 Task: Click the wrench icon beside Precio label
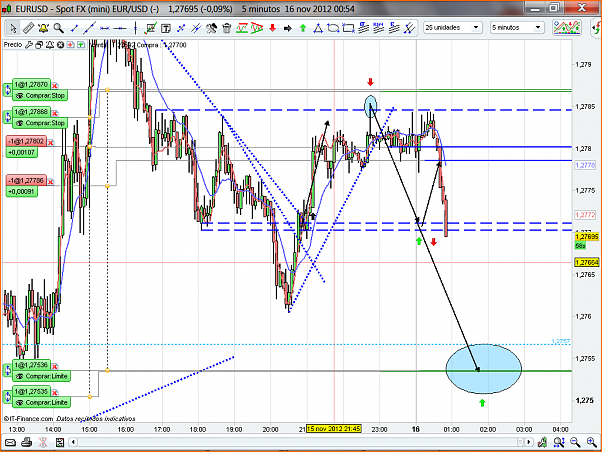pos(28,45)
